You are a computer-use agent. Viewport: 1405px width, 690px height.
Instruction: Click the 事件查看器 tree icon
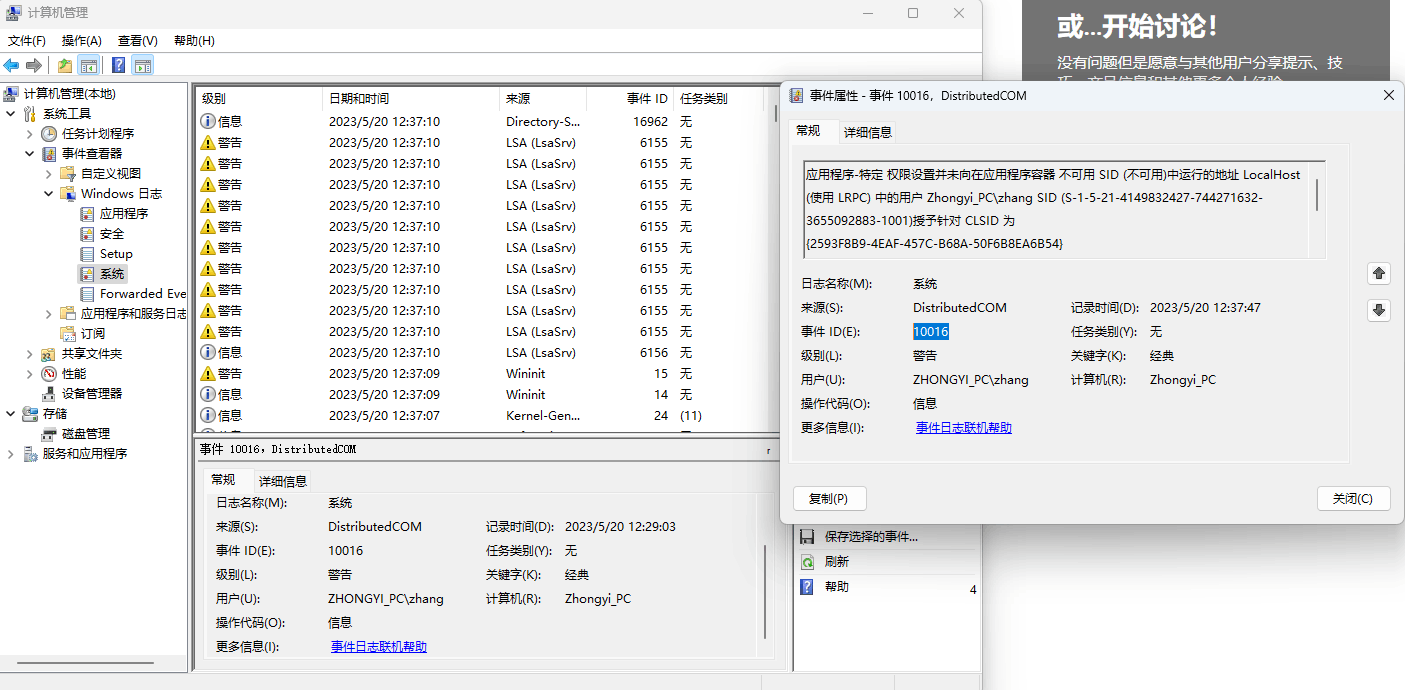click(x=49, y=154)
